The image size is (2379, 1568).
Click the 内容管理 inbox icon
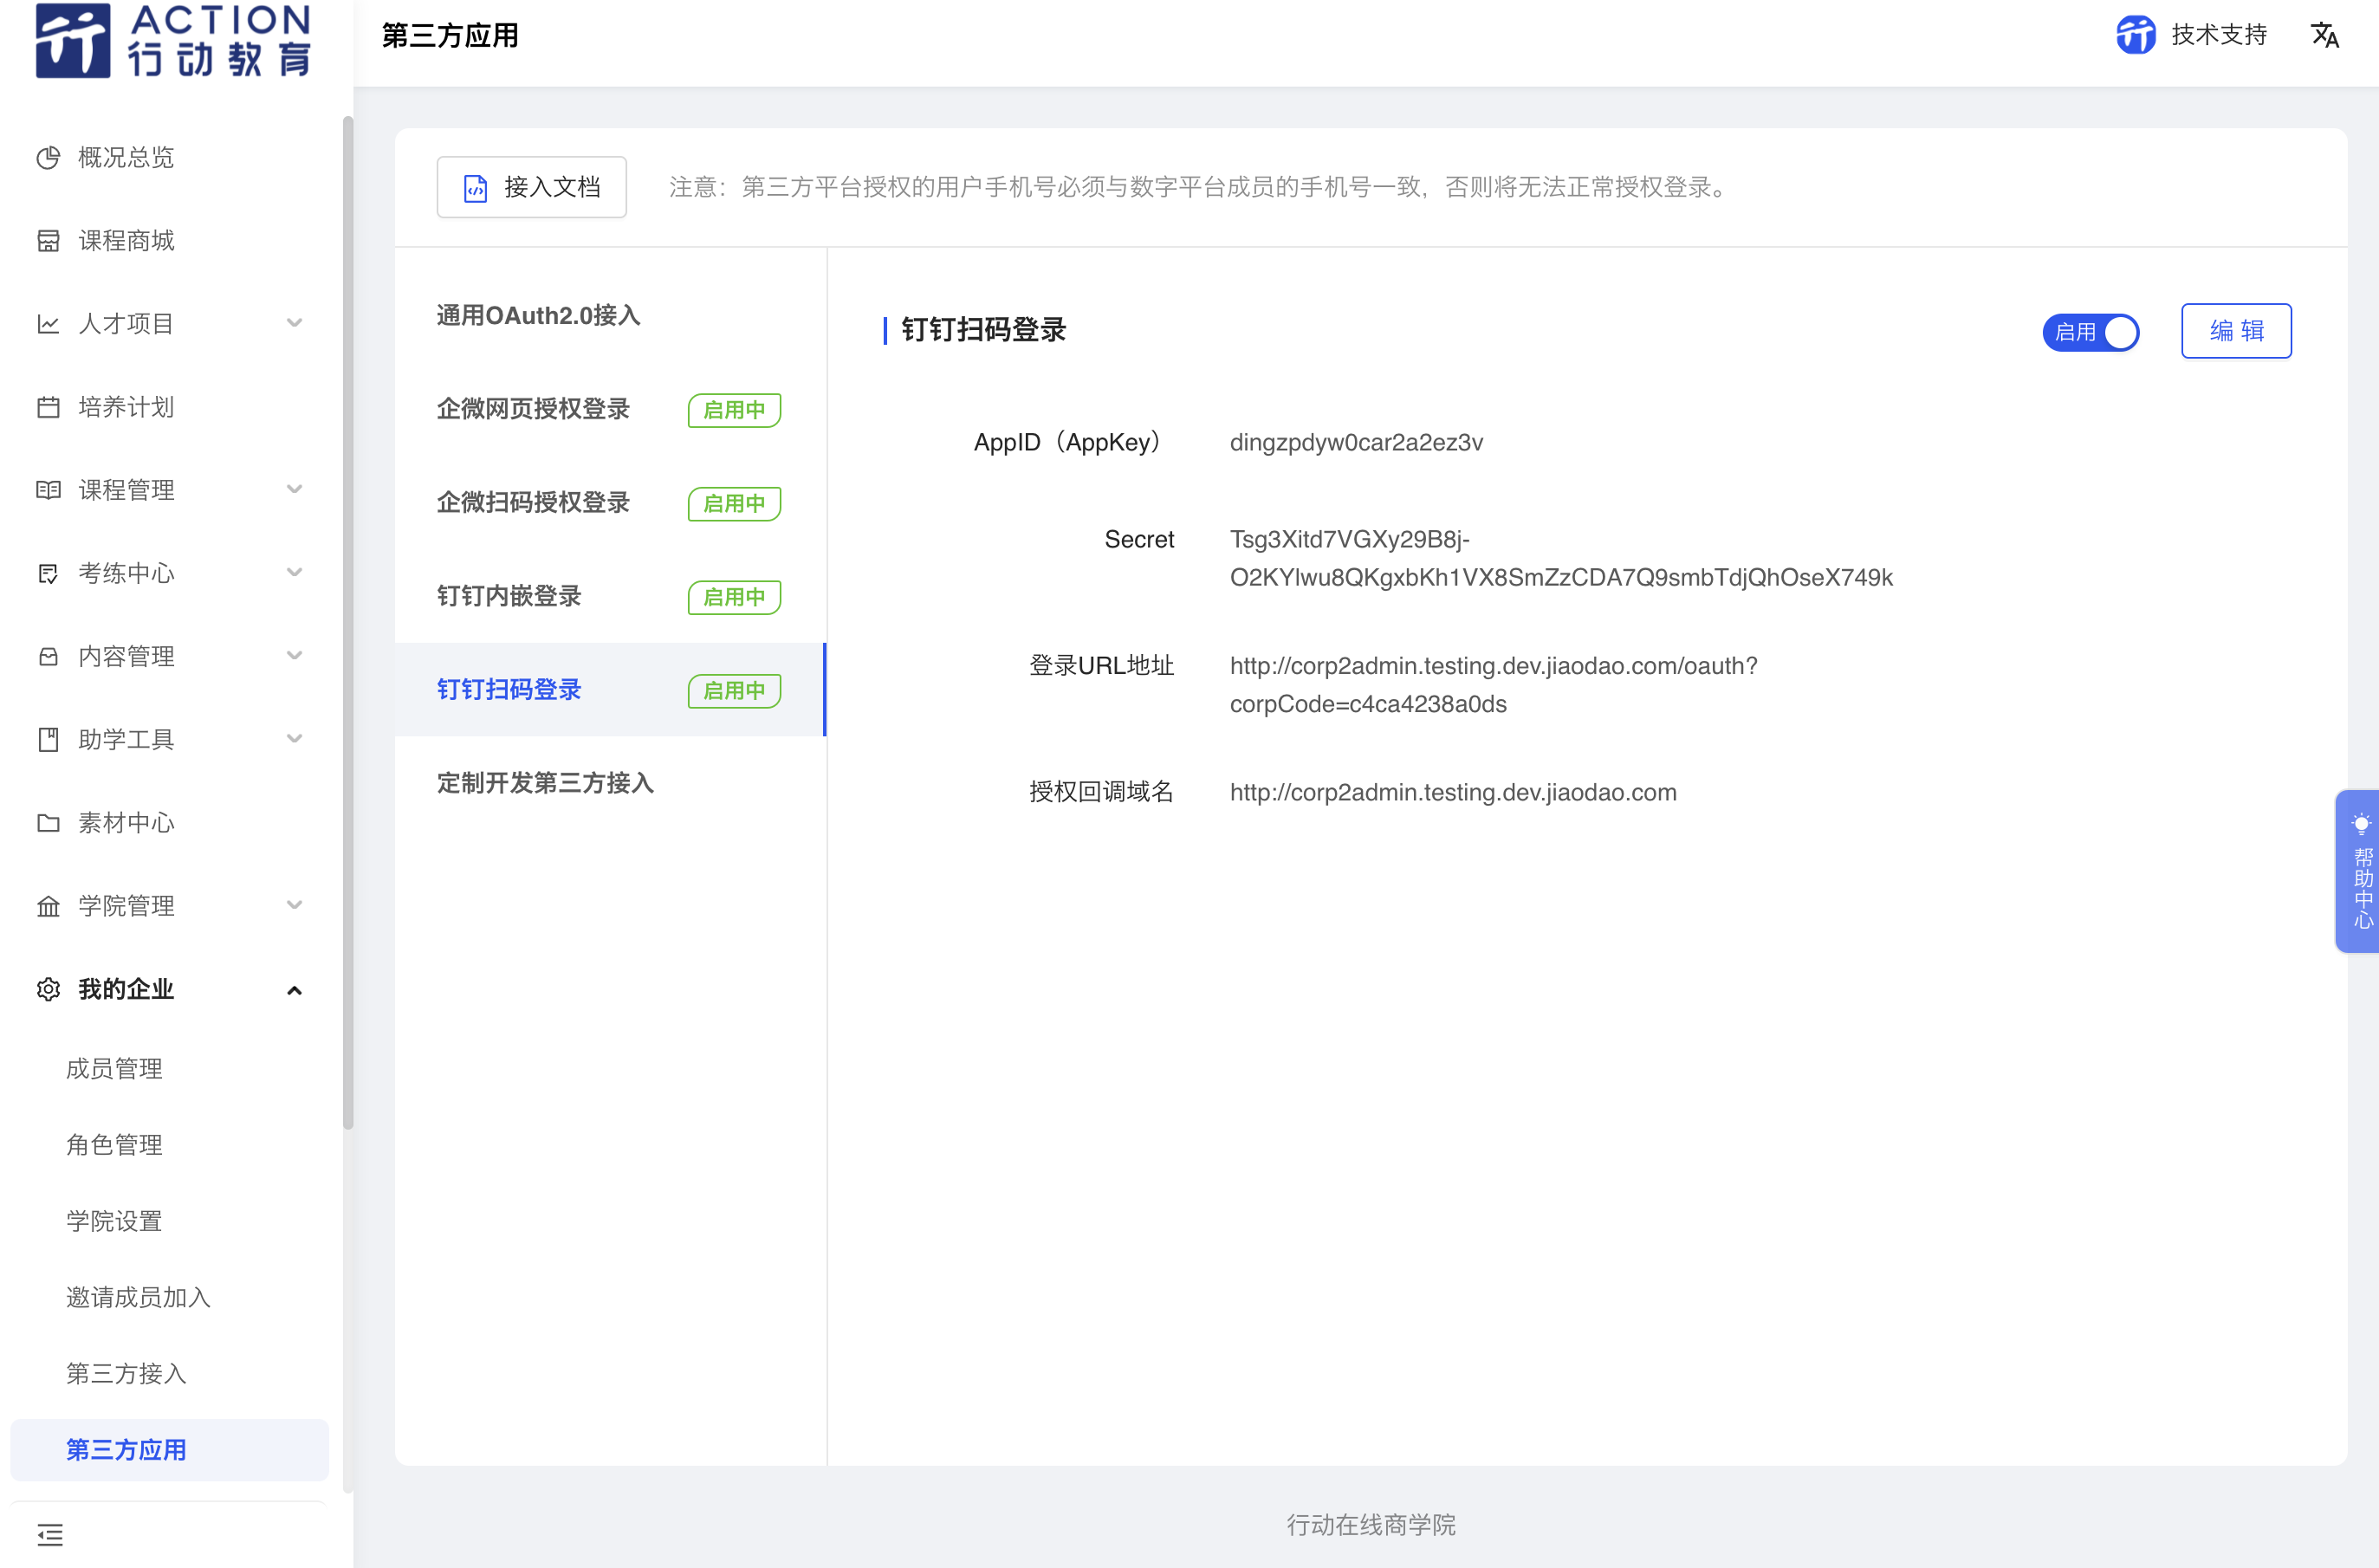tap(48, 656)
